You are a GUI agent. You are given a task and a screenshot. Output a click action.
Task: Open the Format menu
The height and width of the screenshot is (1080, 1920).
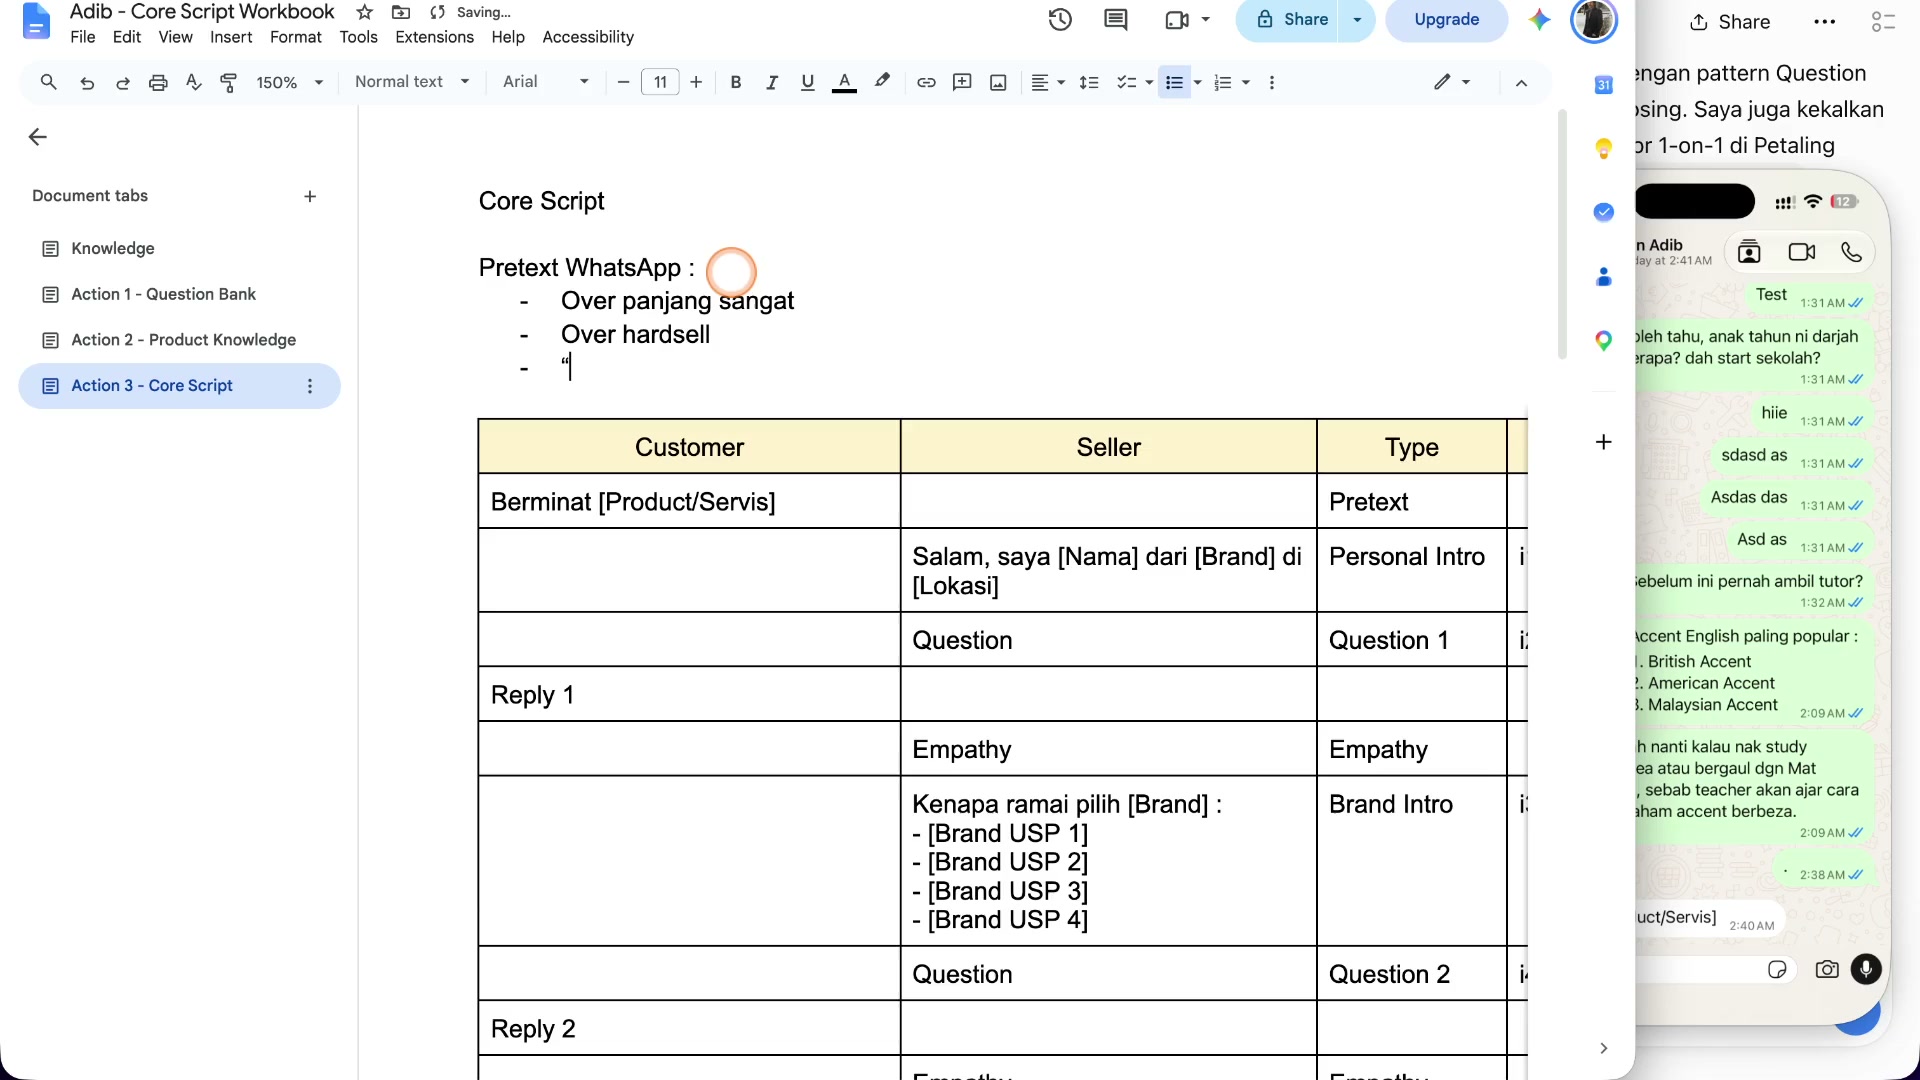coord(295,37)
